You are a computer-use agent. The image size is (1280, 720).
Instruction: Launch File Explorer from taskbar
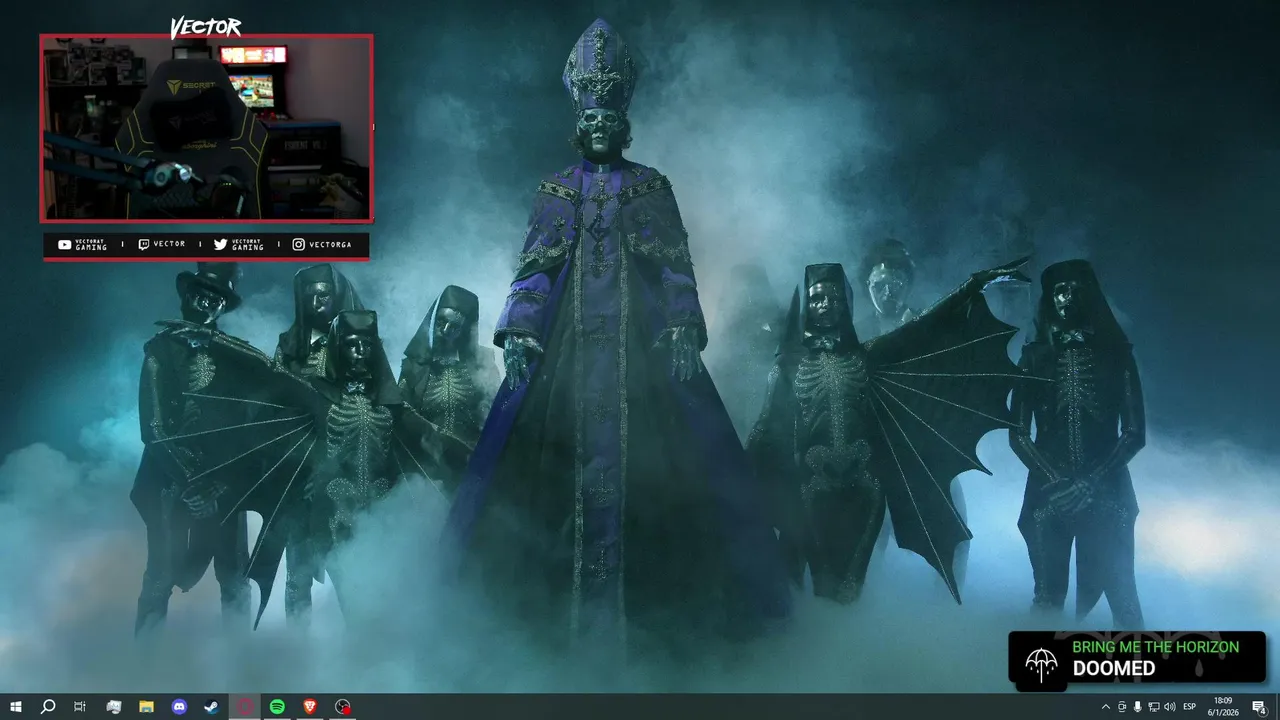click(x=146, y=707)
